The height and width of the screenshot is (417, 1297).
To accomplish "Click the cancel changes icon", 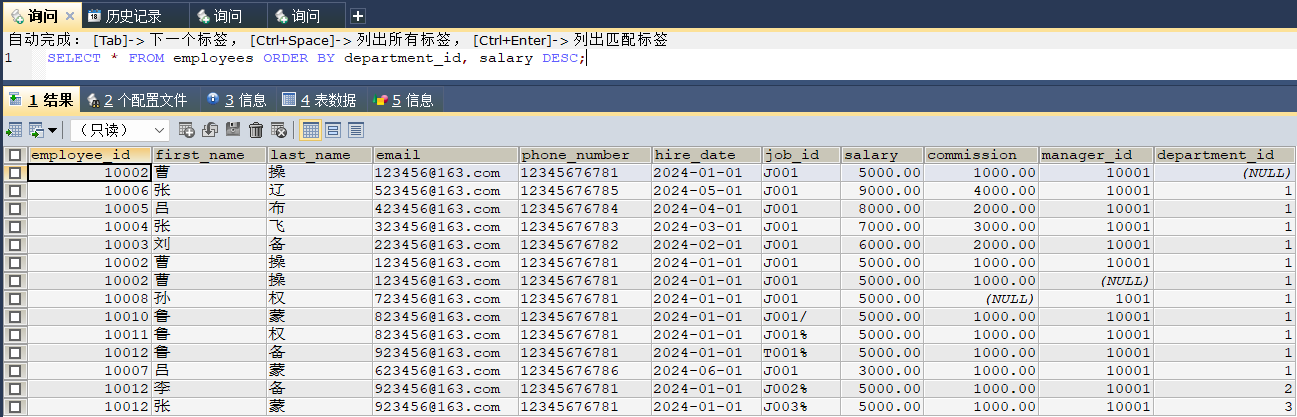I will [x=279, y=130].
